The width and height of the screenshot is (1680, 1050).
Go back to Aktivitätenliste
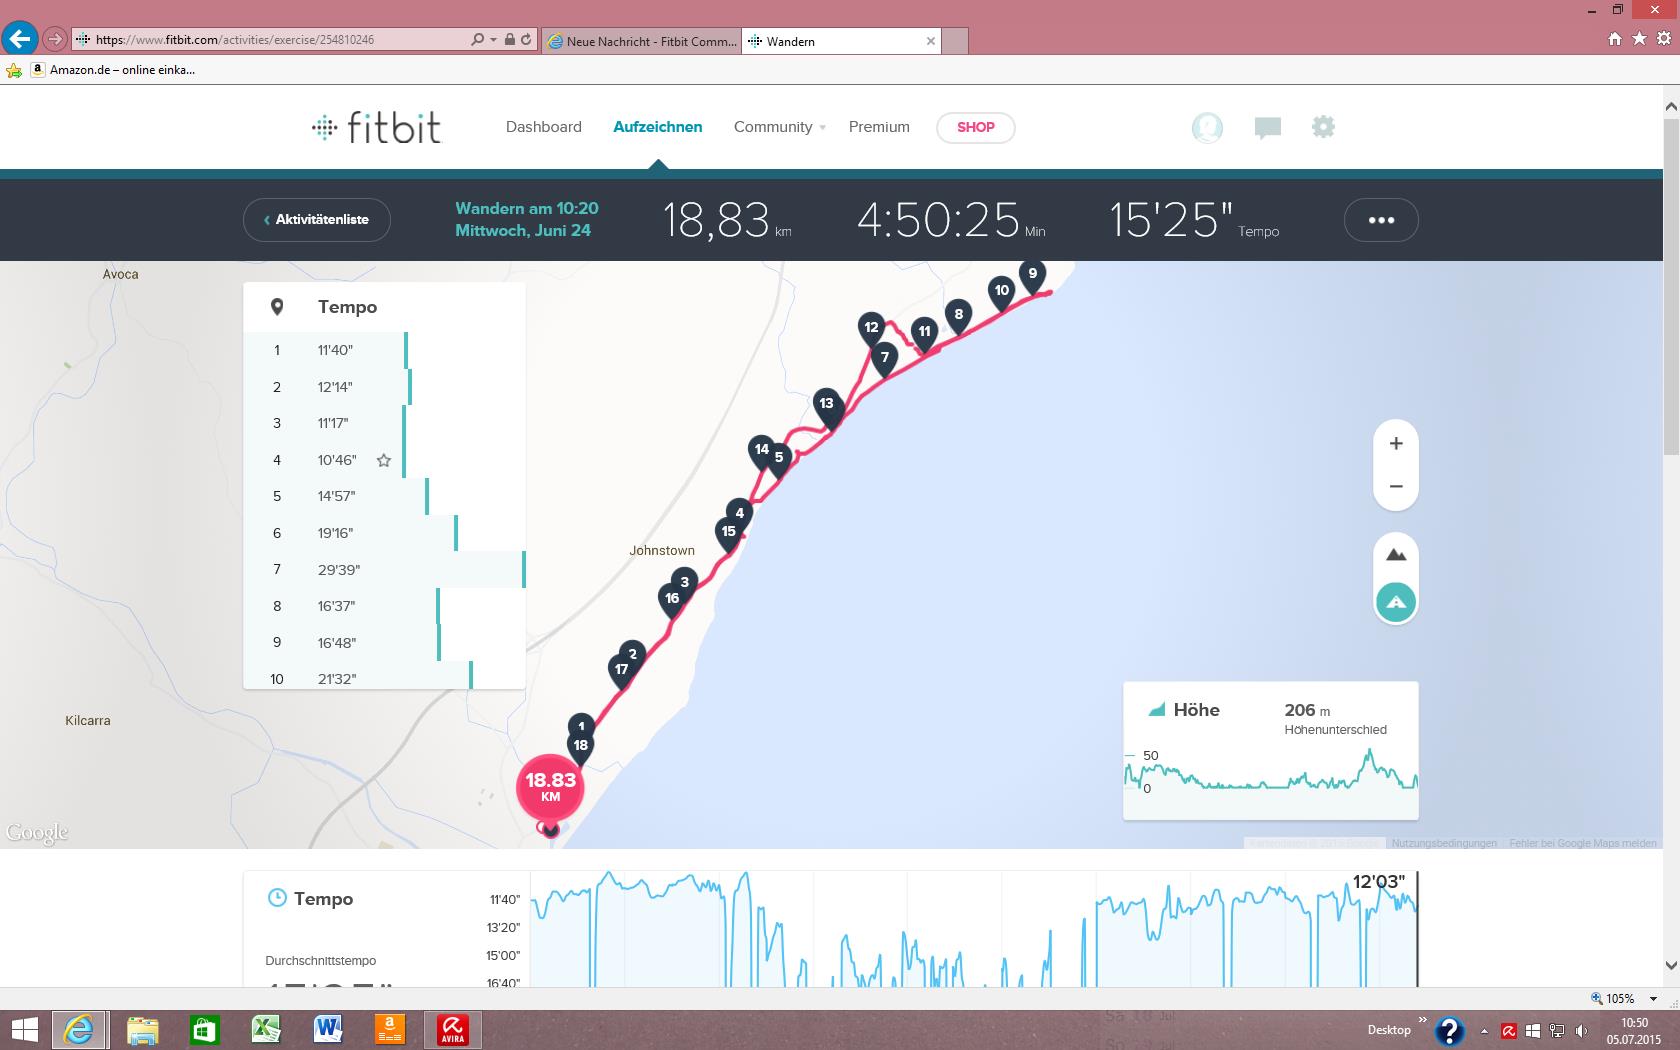click(x=316, y=220)
